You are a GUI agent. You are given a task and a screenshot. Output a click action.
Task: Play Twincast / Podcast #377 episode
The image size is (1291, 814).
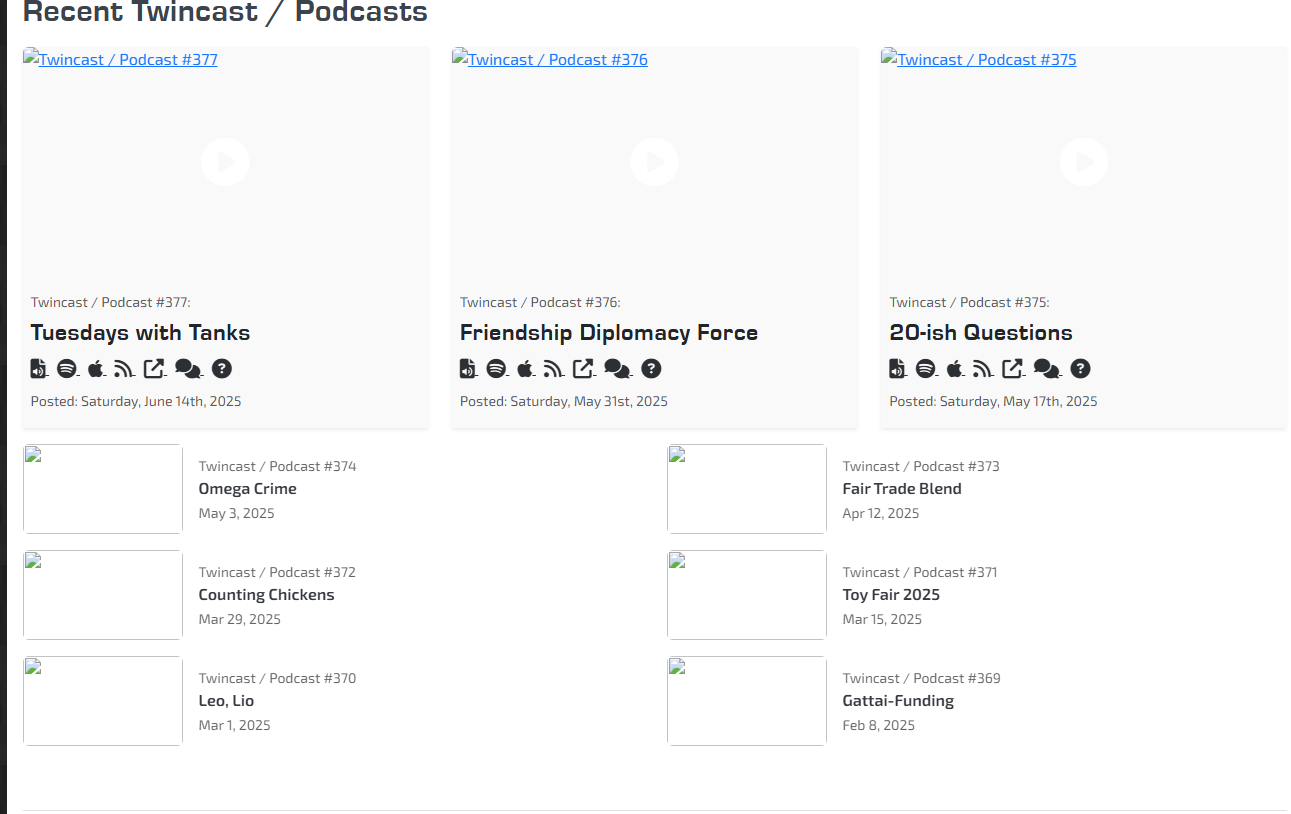pyautogui.click(x=225, y=162)
